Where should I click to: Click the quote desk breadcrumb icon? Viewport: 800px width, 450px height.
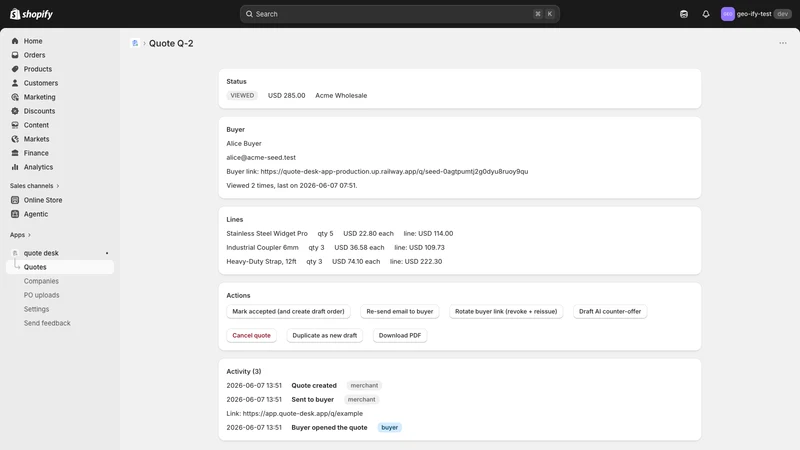tap(135, 43)
